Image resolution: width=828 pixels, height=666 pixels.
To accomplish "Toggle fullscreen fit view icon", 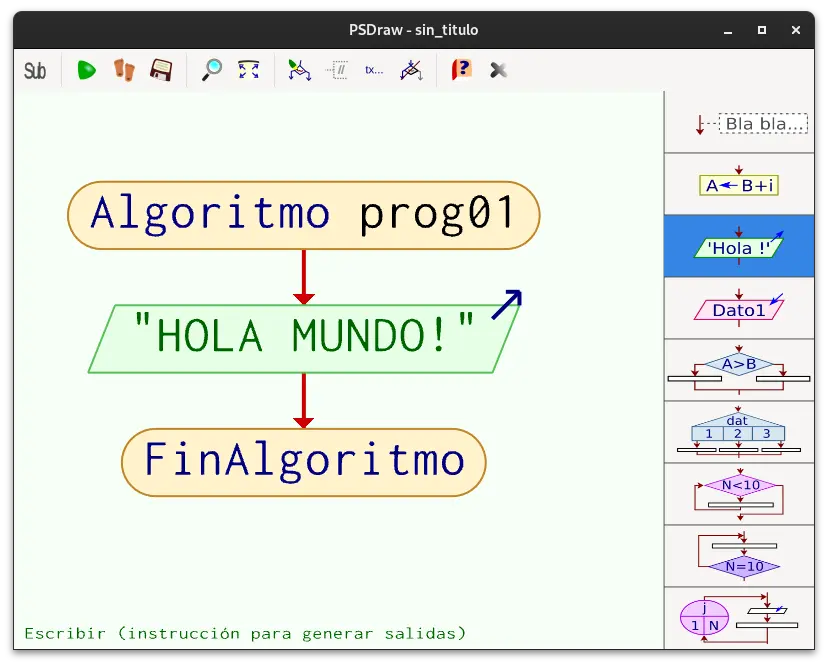I will click(x=249, y=70).
